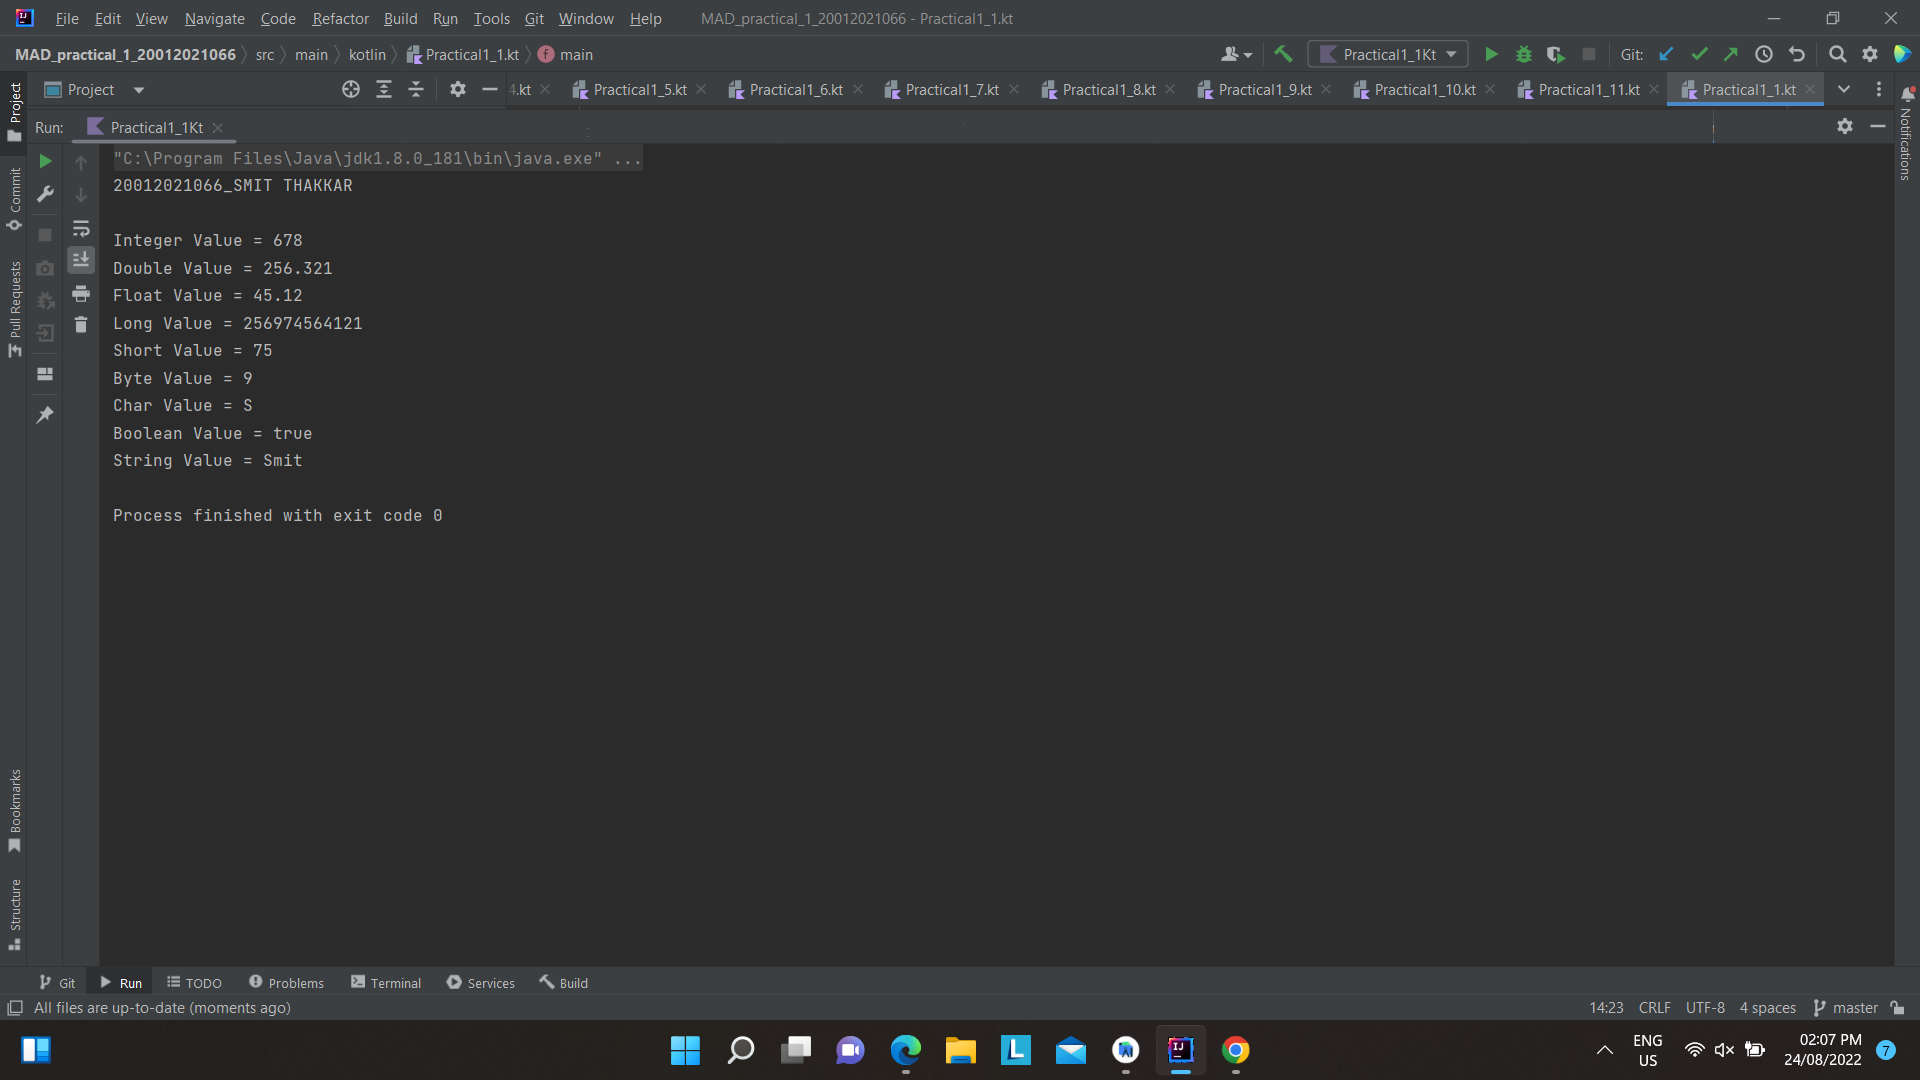Click the master branch widget

tap(1845, 1008)
